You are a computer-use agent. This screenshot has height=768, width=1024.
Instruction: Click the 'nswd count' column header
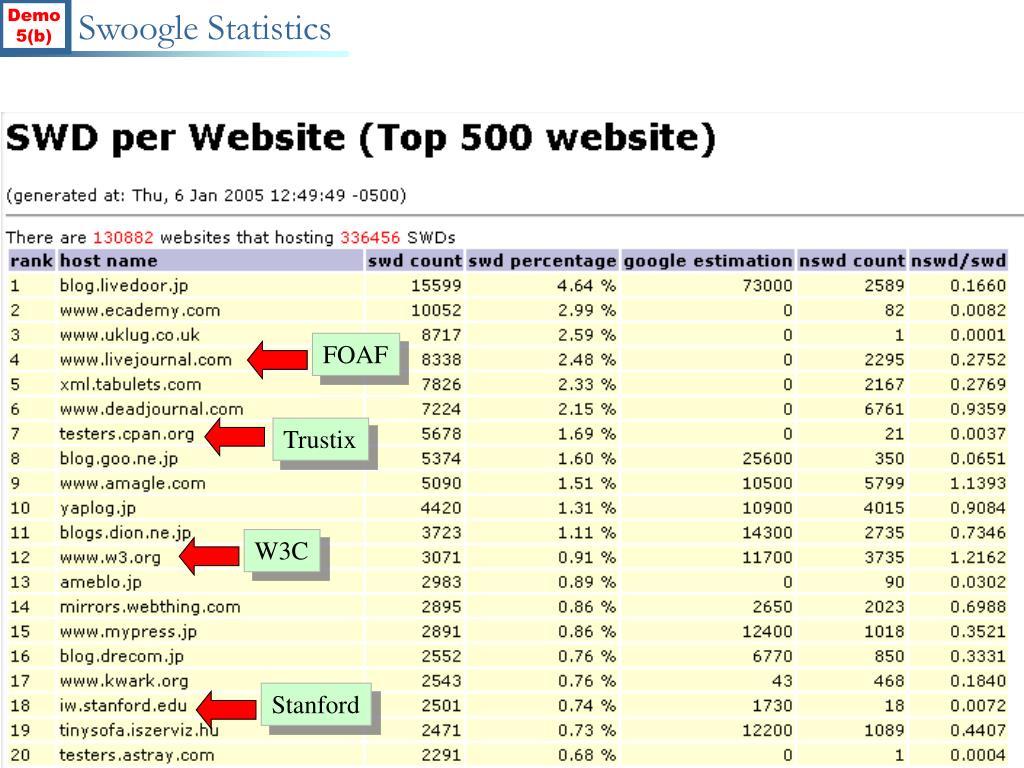pos(852,261)
